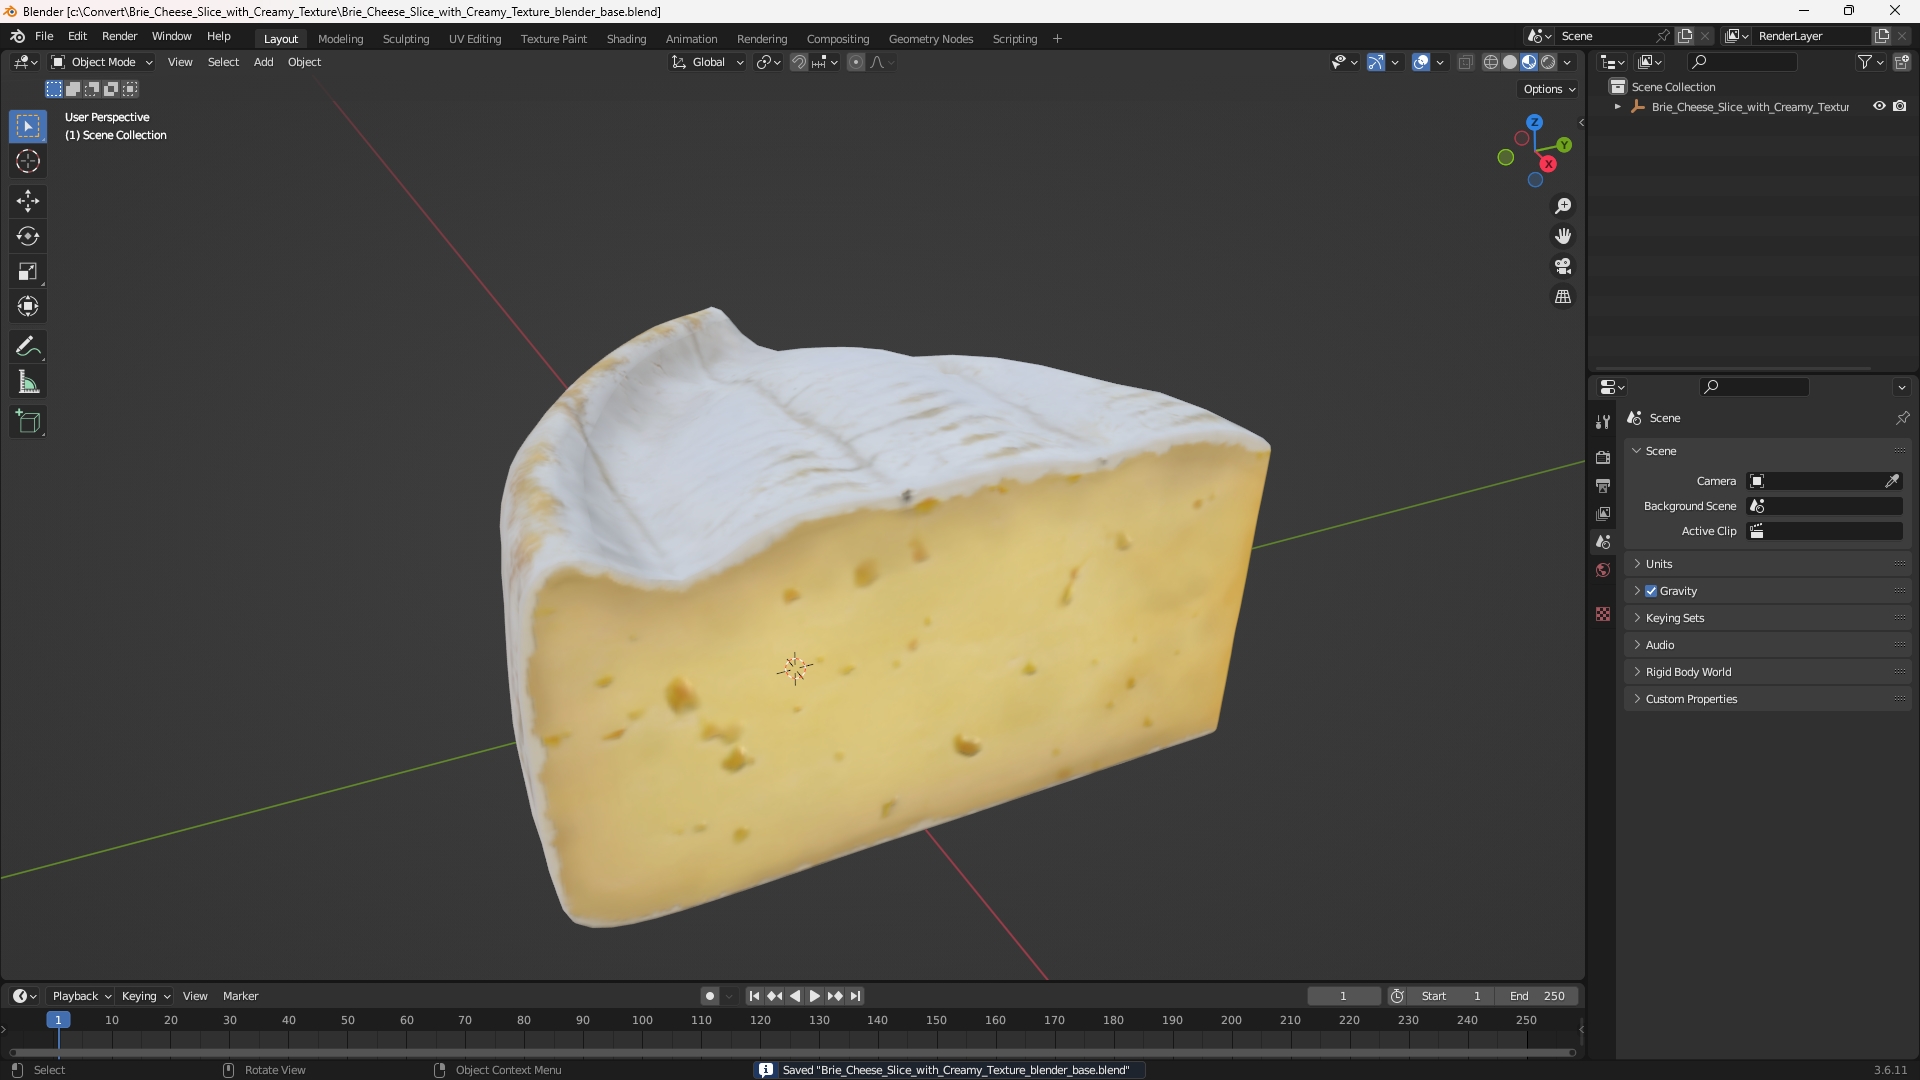Select the Move tool
The image size is (1920, 1080).
28,201
